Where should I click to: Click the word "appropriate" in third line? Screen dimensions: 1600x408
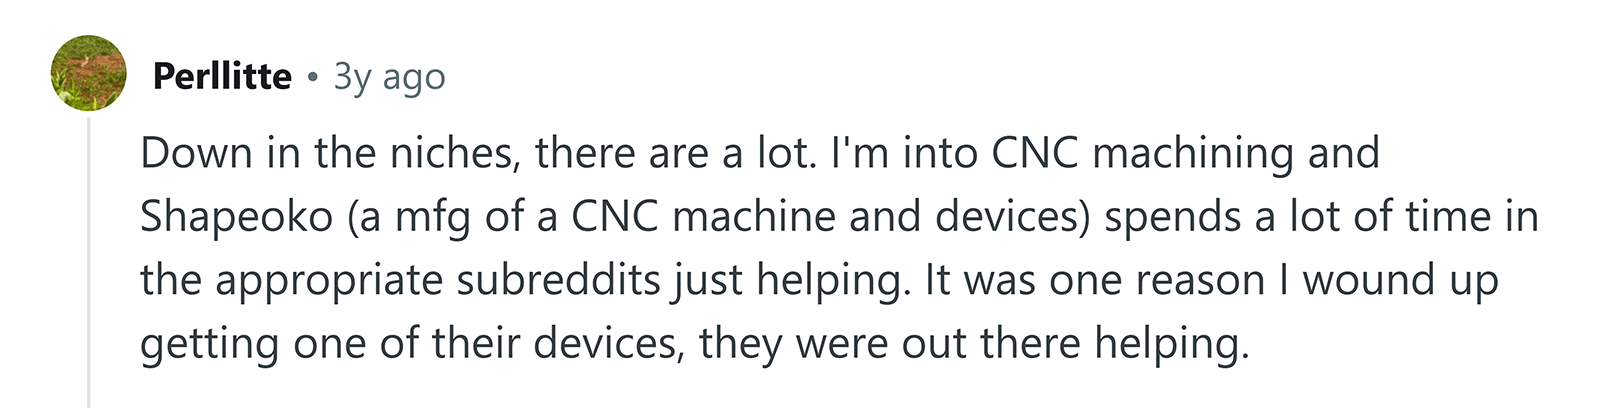(x=329, y=281)
